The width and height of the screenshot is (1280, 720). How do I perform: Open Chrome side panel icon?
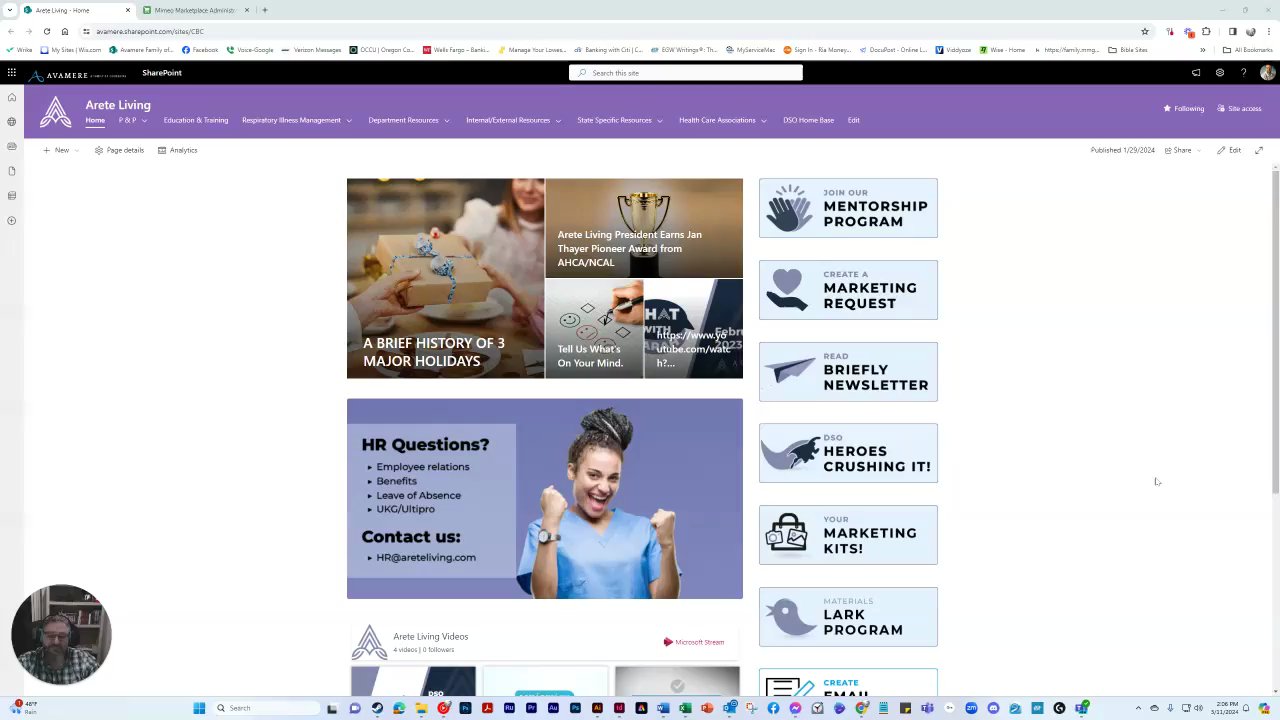pyautogui.click(x=1232, y=31)
